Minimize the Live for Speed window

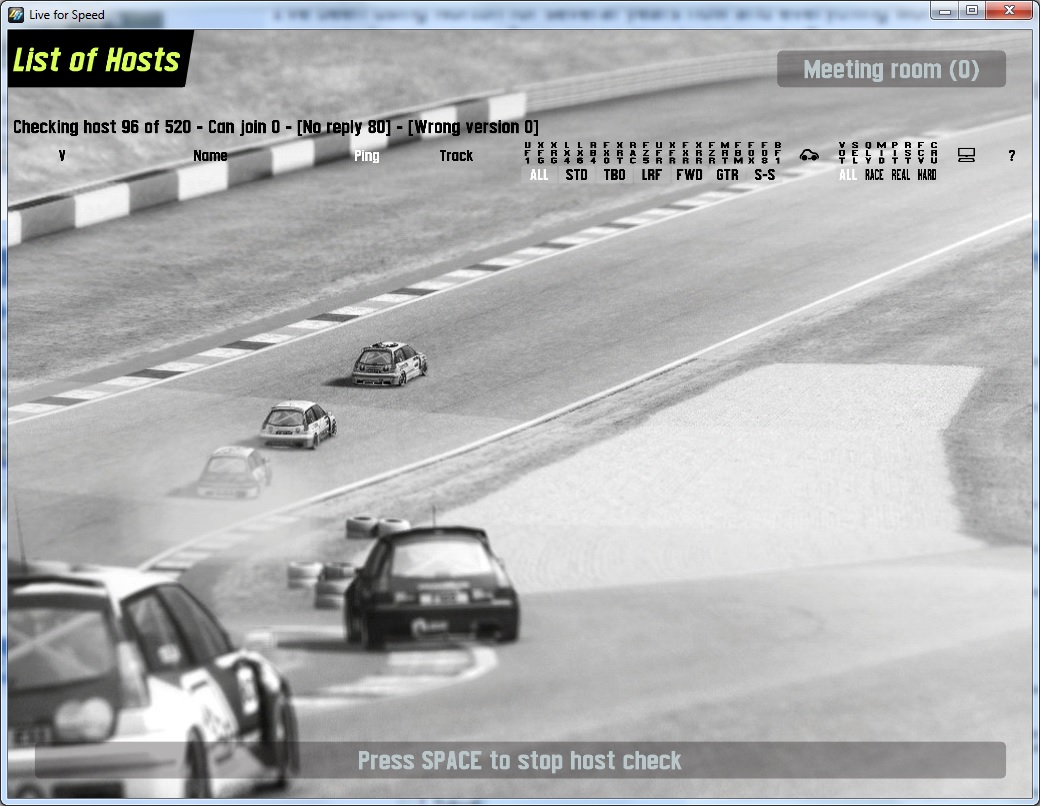click(x=944, y=11)
